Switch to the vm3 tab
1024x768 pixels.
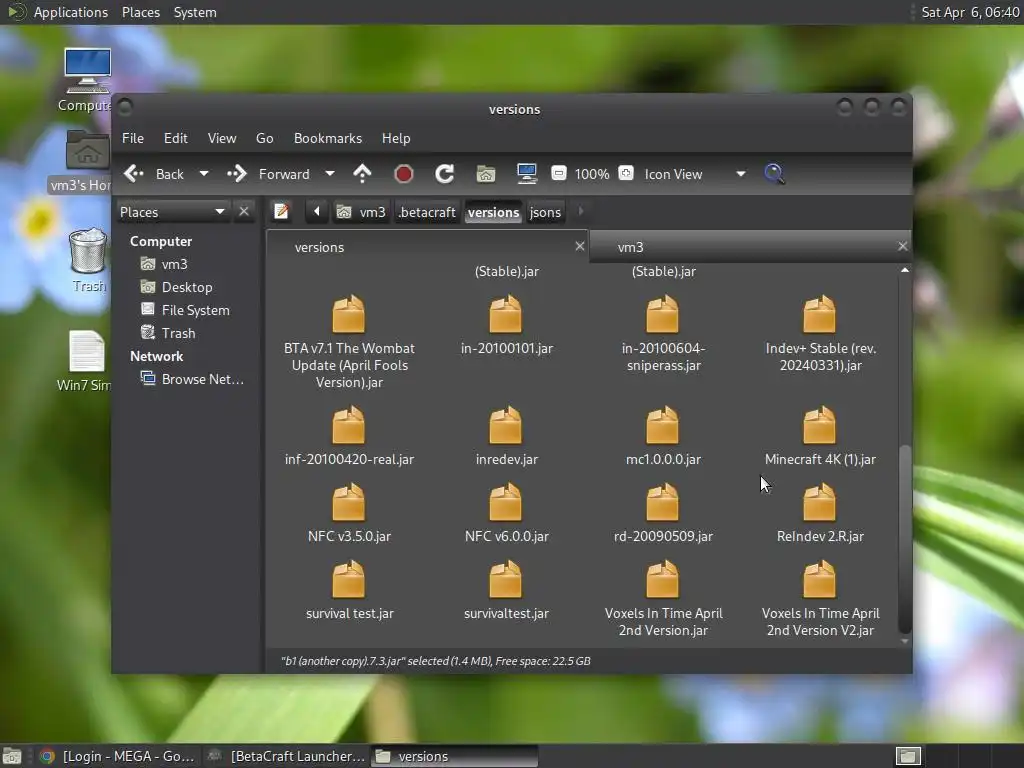tap(630, 247)
